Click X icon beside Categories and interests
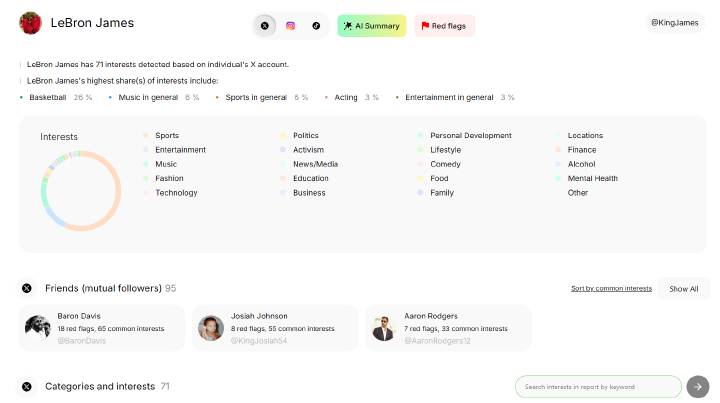The height and width of the screenshot is (403, 720). coord(27,386)
